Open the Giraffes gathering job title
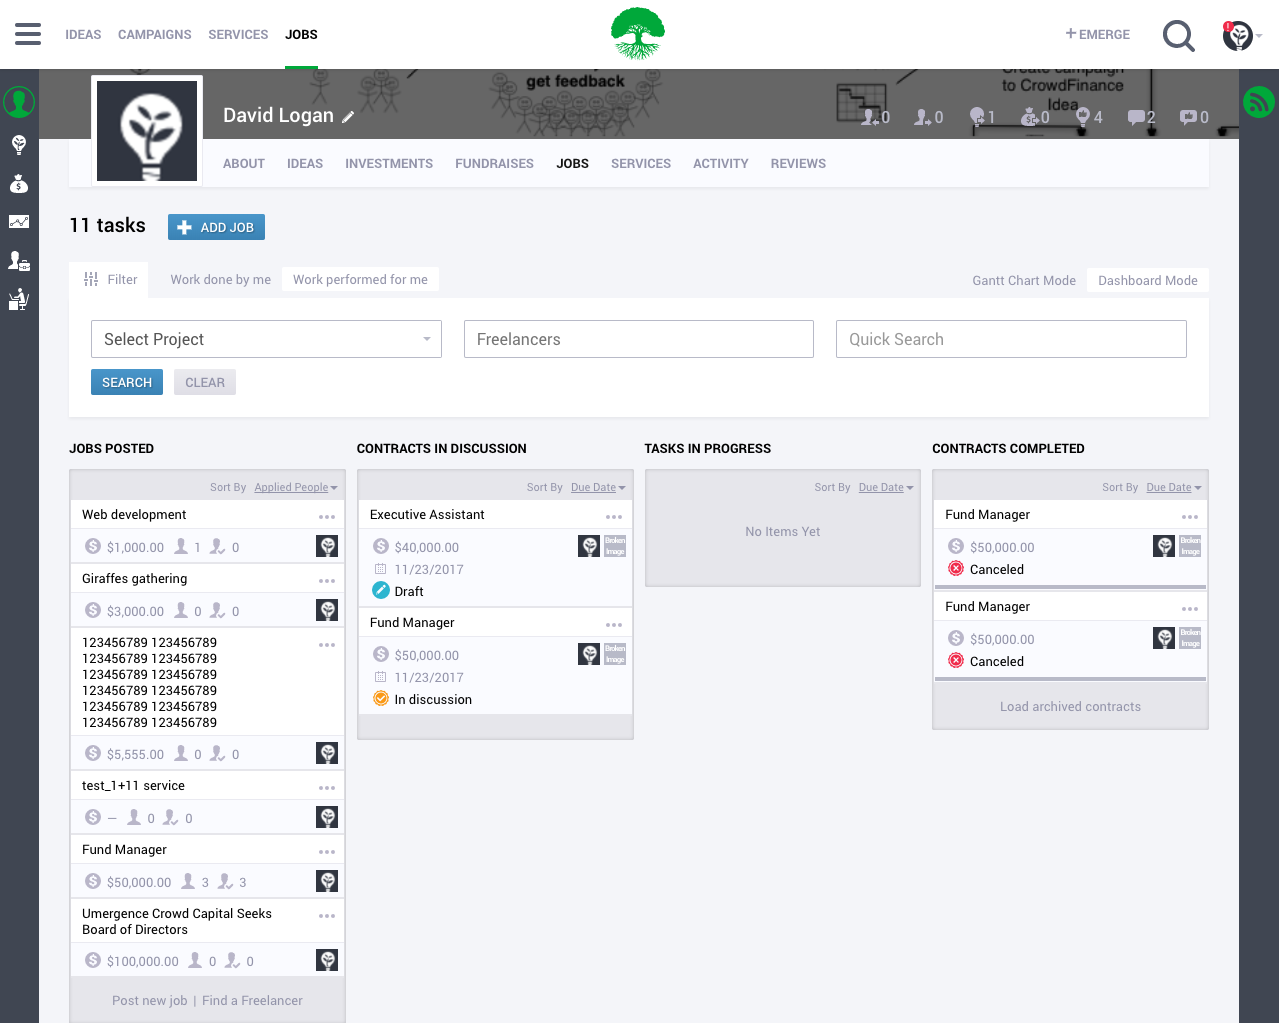Viewport: 1279px width, 1023px height. tap(135, 579)
